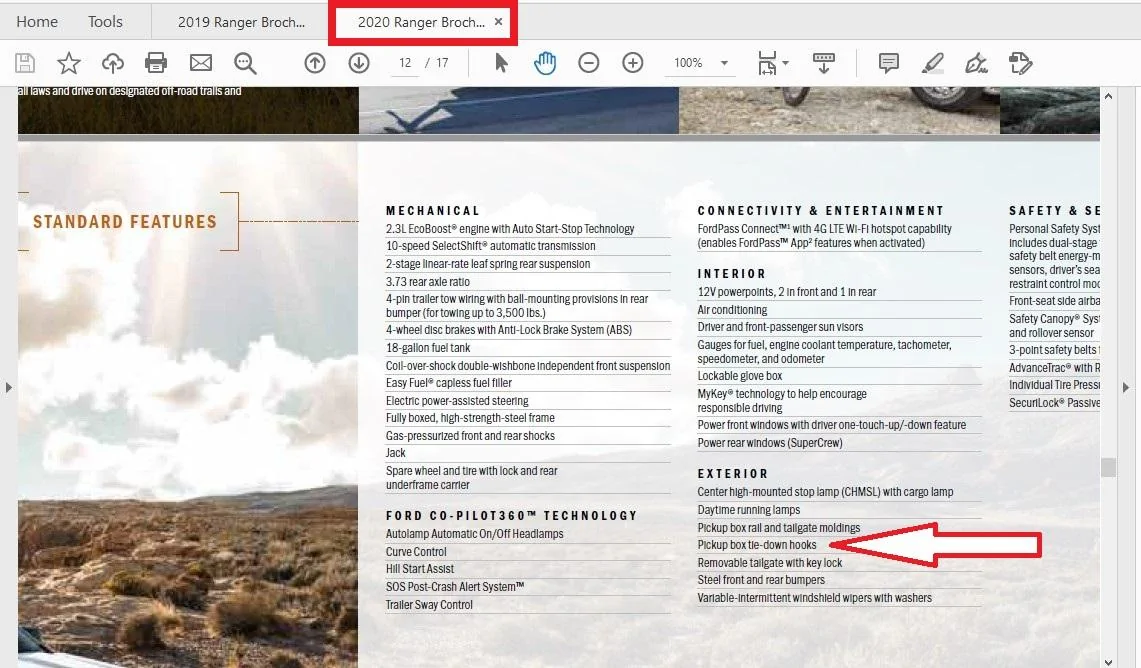The height and width of the screenshot is (668, 1141).
Task: Click 'Air conditioning' line
Action: point(732,310)
